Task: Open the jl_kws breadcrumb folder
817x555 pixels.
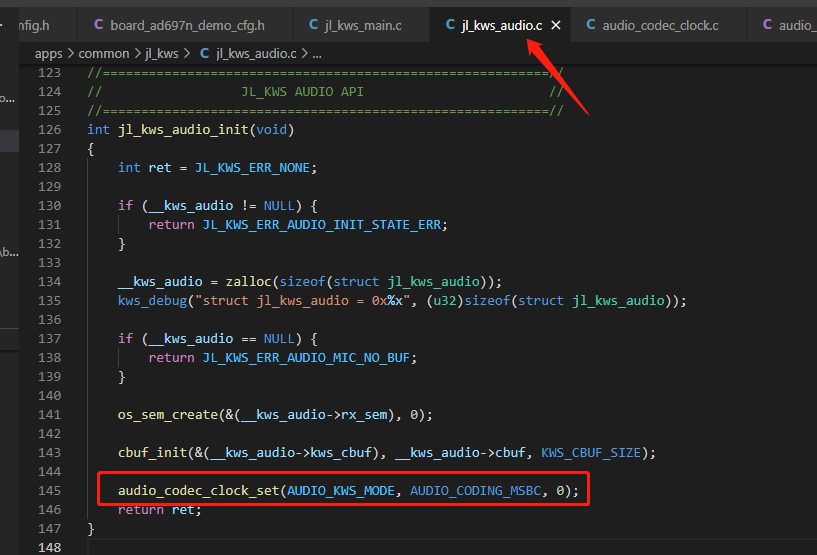Action: pyautogui.click(x=162, y=54)
